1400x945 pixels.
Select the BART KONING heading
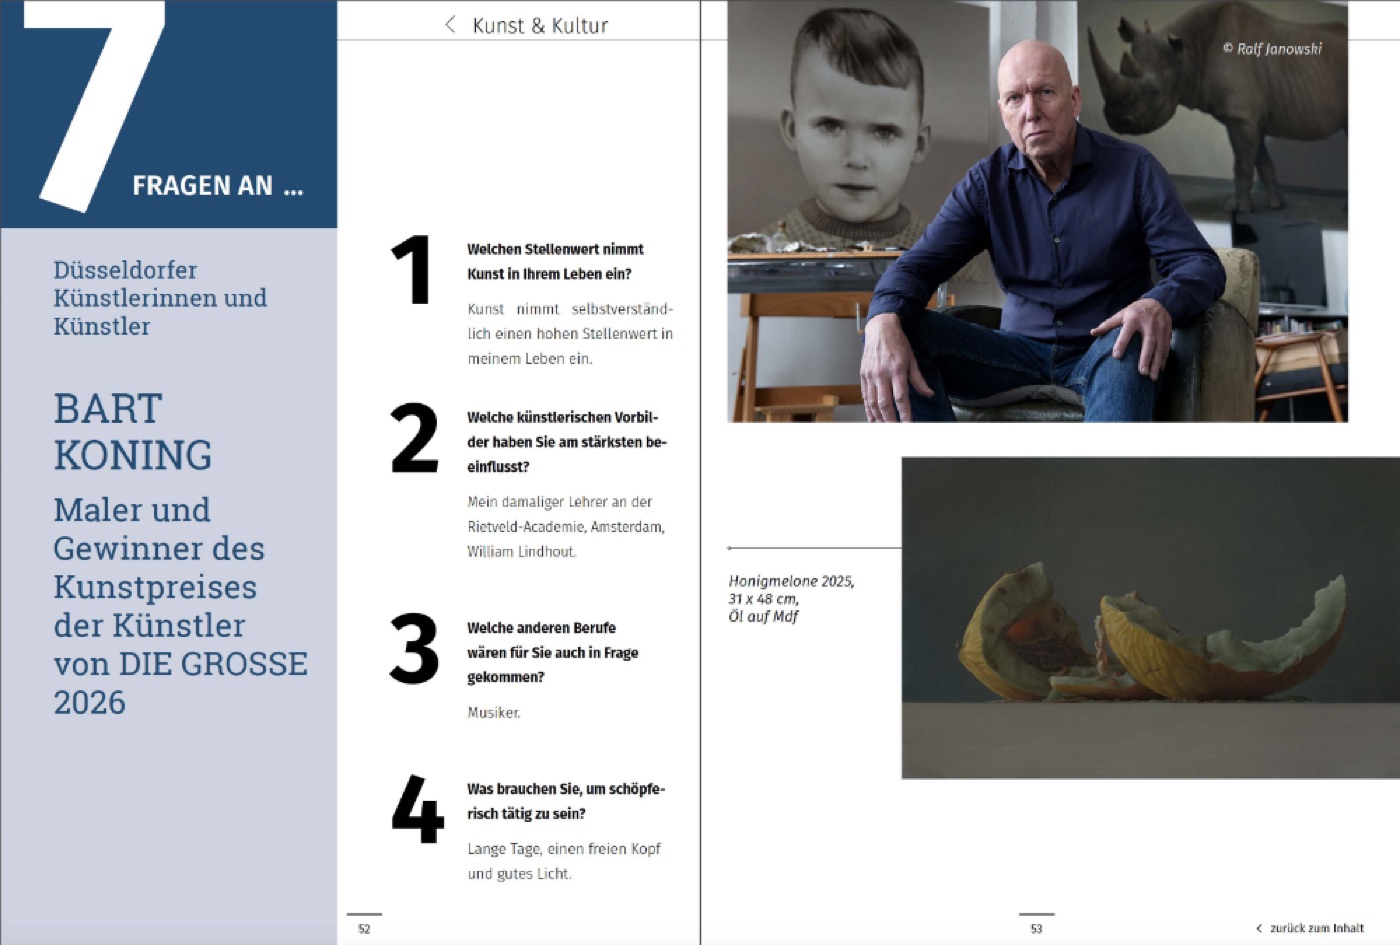click(132, 432)
